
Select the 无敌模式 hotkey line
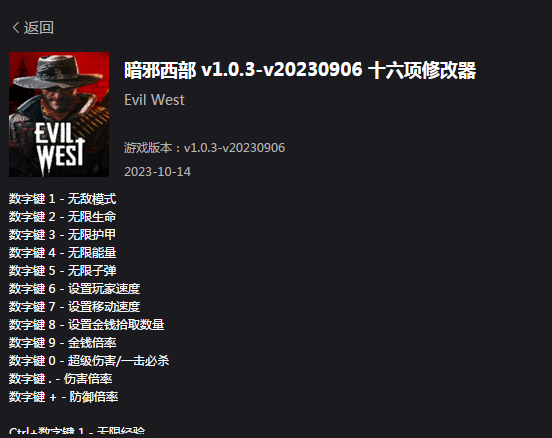62,199
